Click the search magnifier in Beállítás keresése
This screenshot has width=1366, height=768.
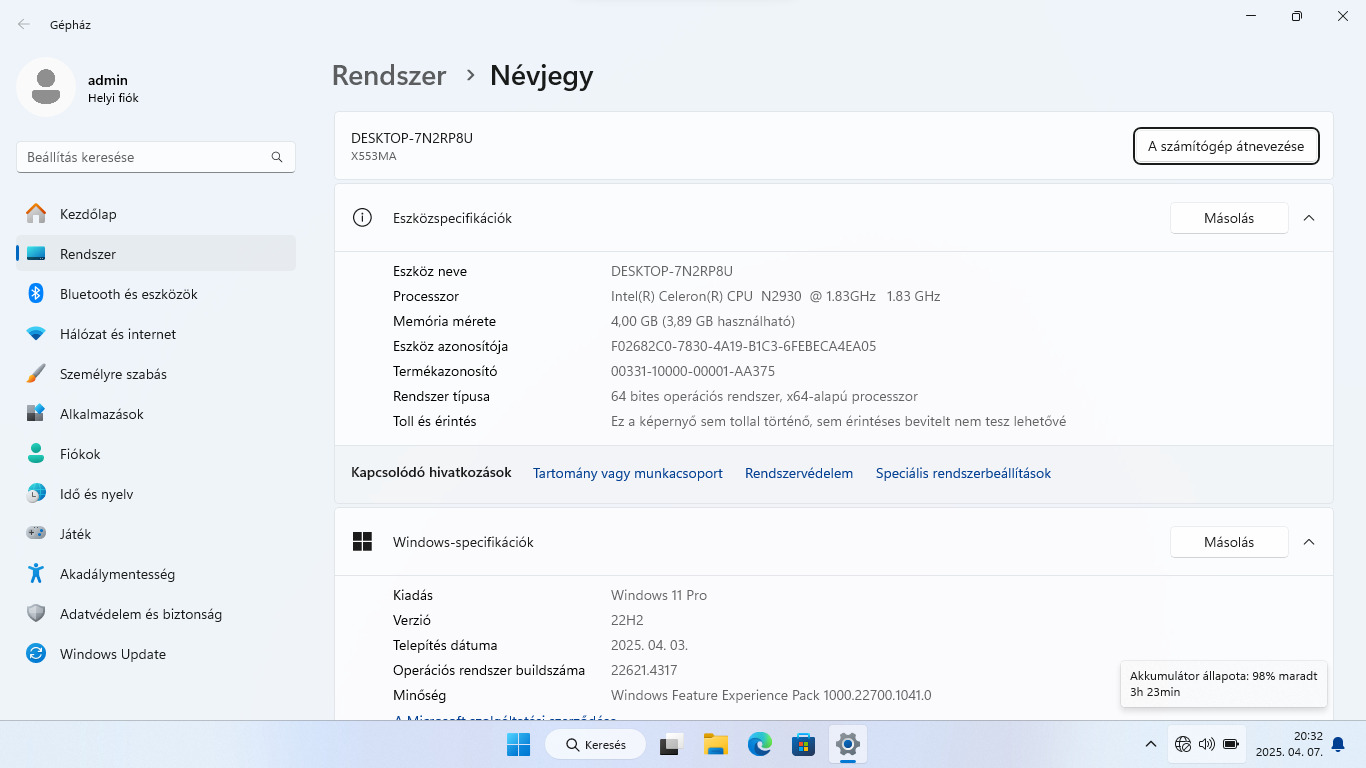click(277, 157)
